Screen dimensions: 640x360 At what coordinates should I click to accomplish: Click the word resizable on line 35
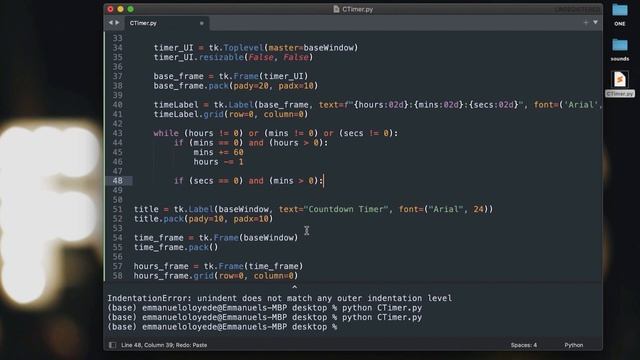(x=221, y=57)
